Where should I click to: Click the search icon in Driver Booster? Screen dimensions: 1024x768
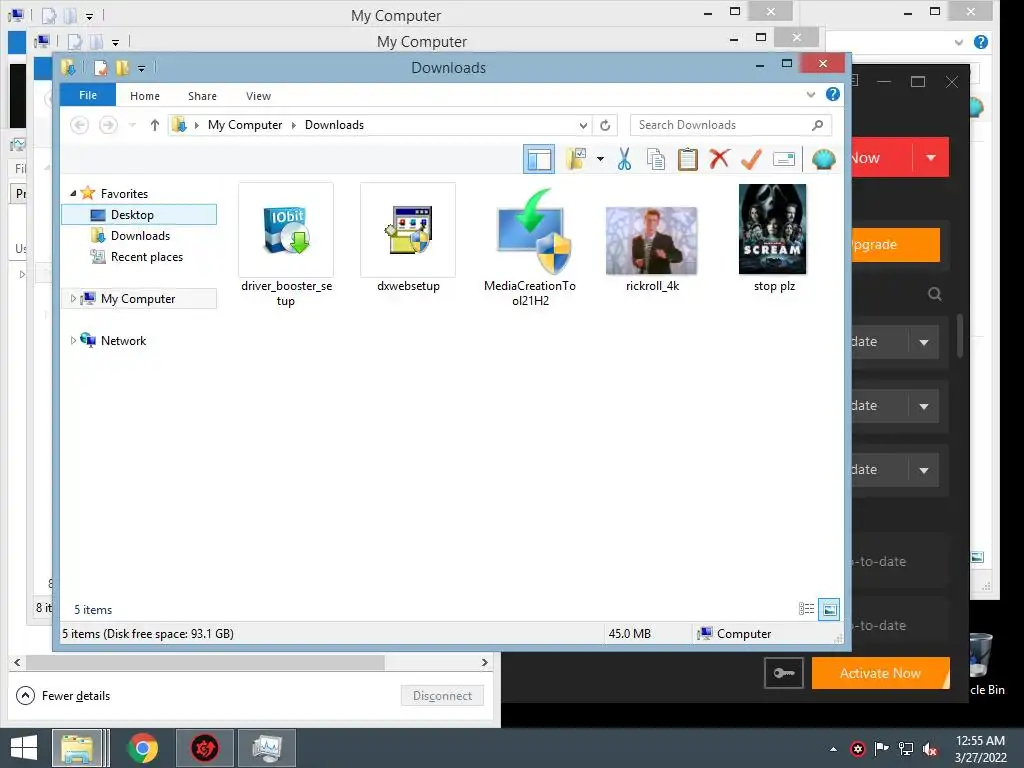(x=935, y=295)
